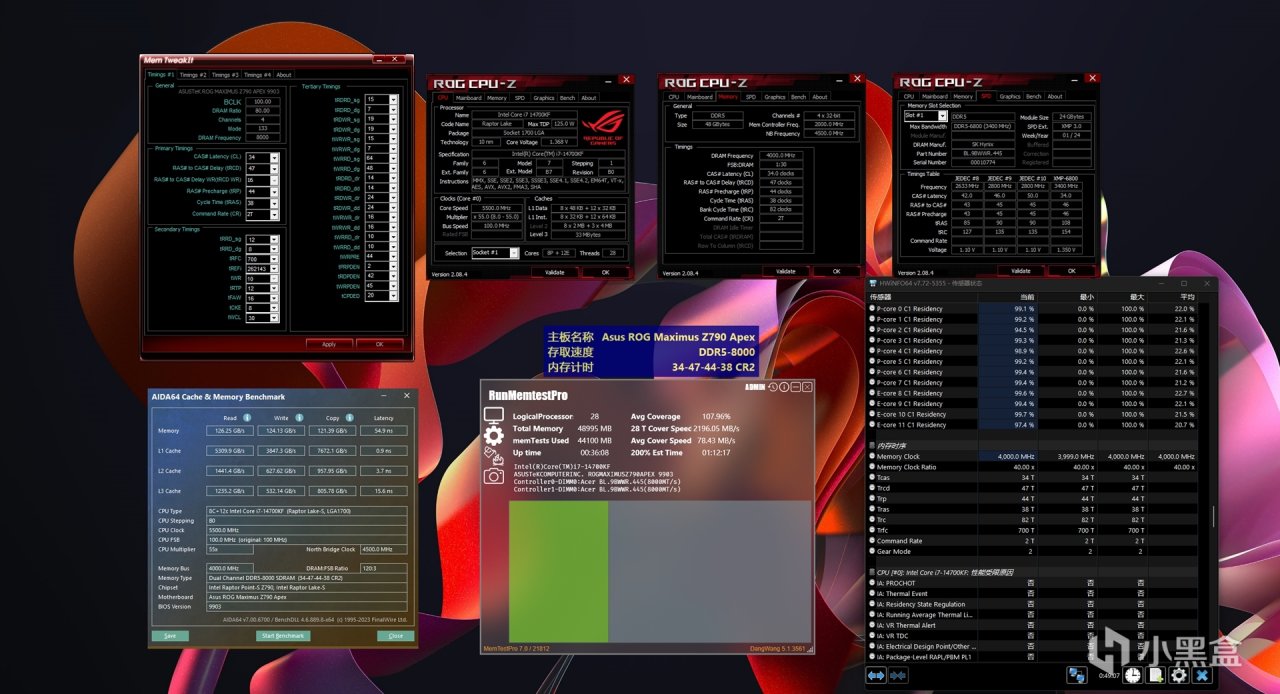Click the clock reset icon in HWiNFO toolbar

pyautogui.click(x=1133, y=676)
